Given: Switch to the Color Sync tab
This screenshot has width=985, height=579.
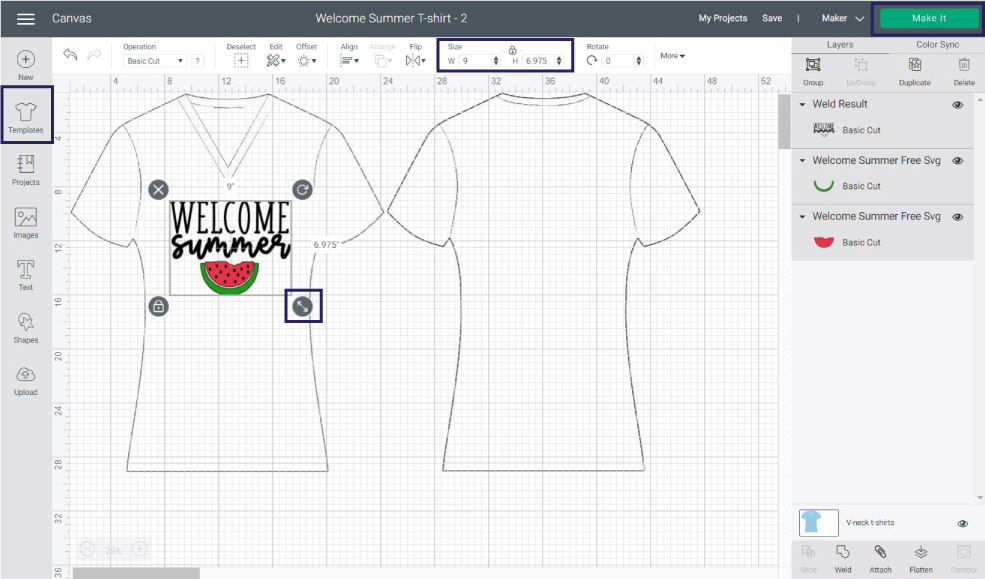Looking at the screenshot, I should coord(936,45).
